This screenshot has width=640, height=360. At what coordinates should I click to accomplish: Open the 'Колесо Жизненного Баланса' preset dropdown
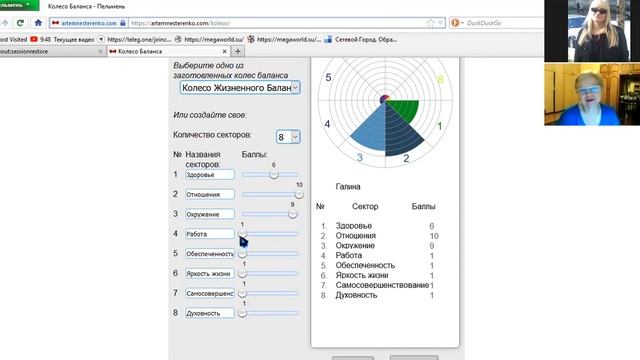[x=240, y=88]
